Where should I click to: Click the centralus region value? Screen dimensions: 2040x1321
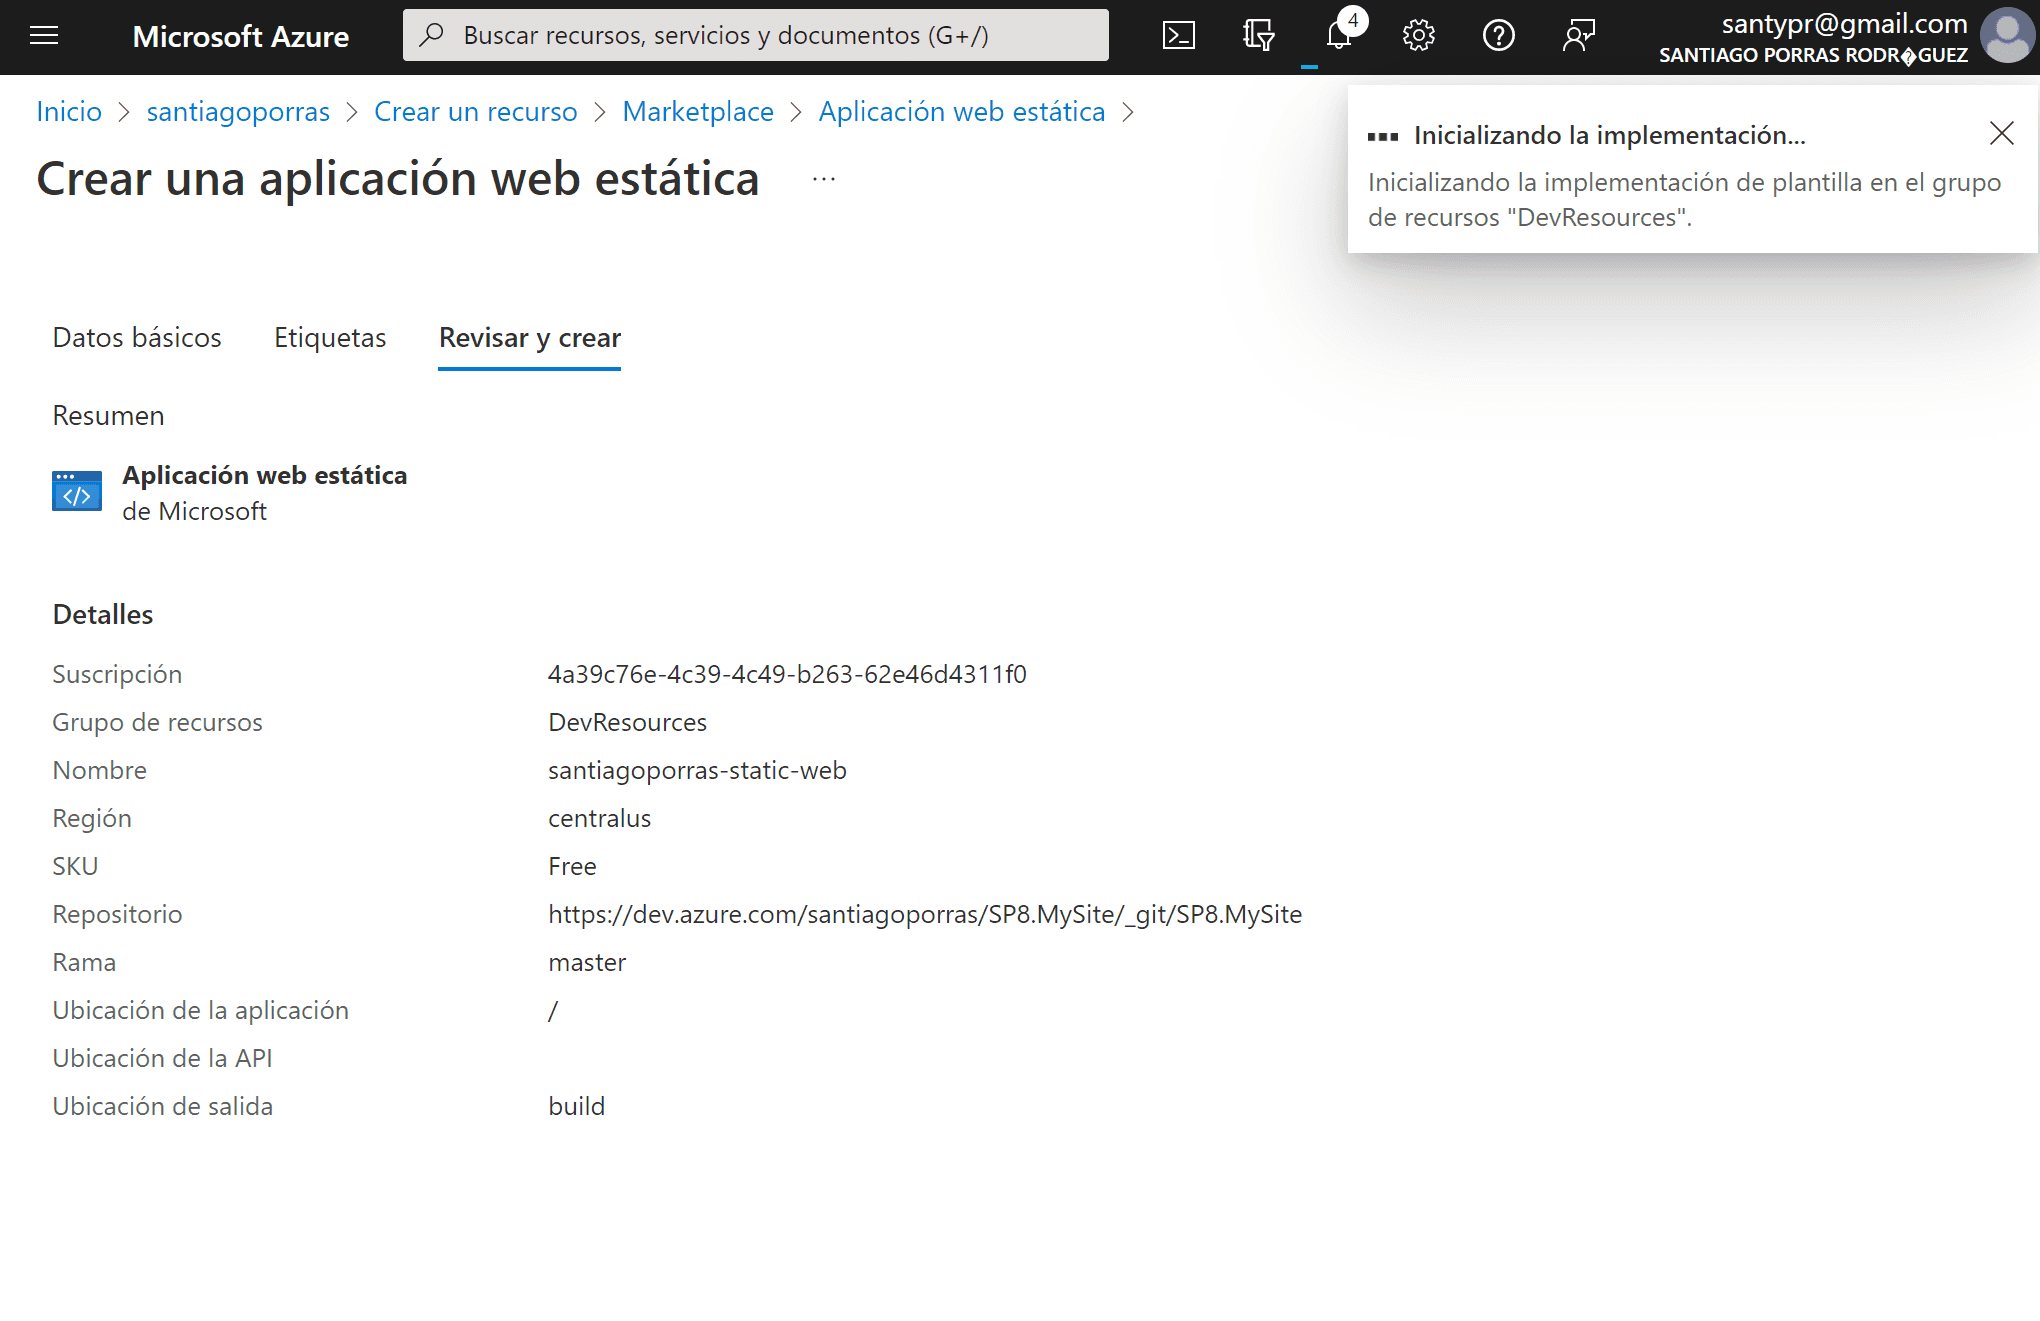click(x=599, y=818)
